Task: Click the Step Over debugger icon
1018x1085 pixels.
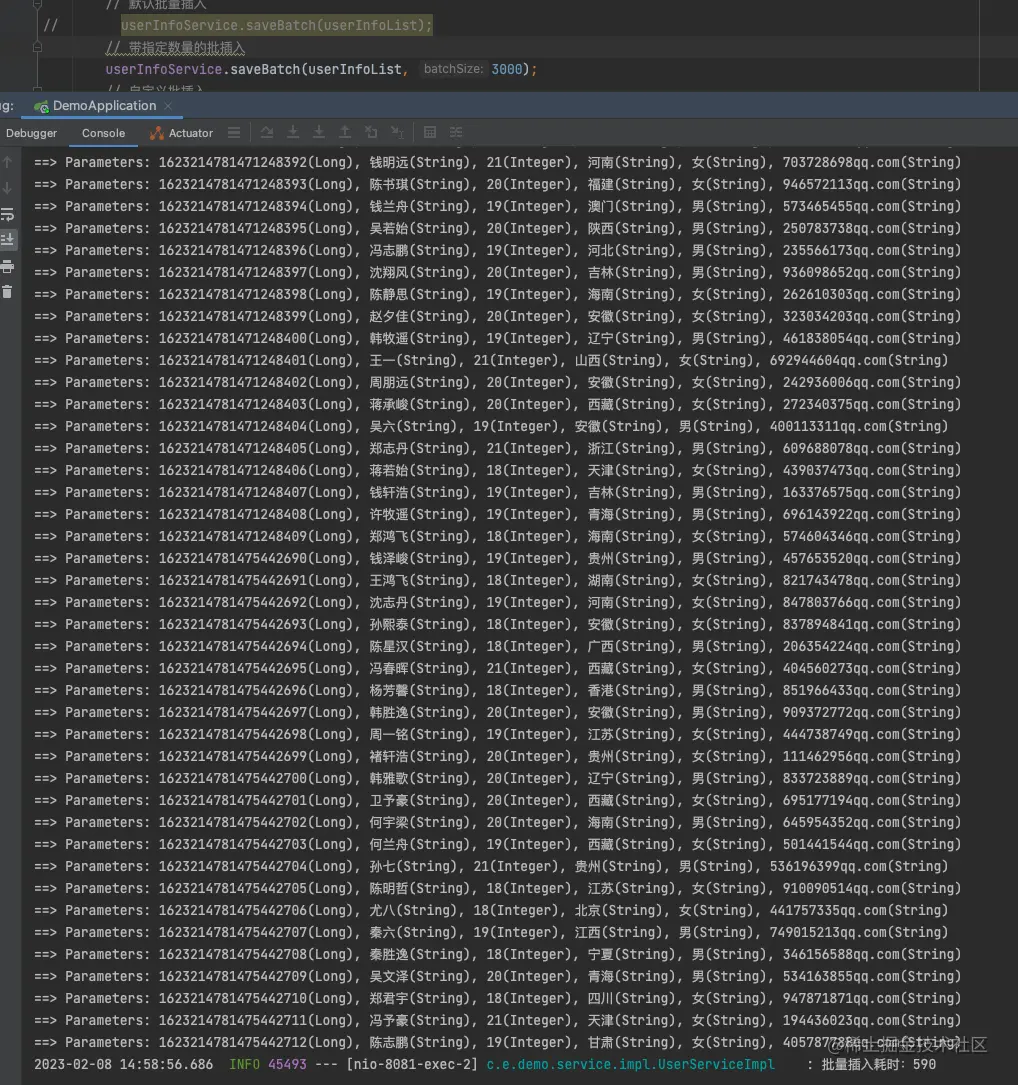Action: pyautogui.click(x=266, y=132)
